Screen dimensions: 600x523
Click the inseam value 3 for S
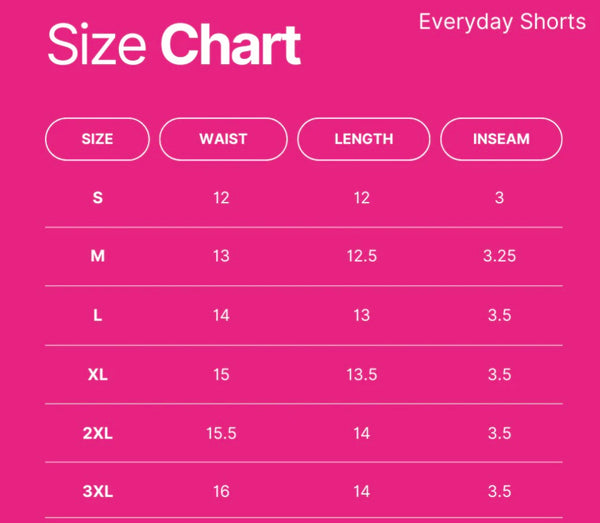pyautogui.click(x=499, y=198)
